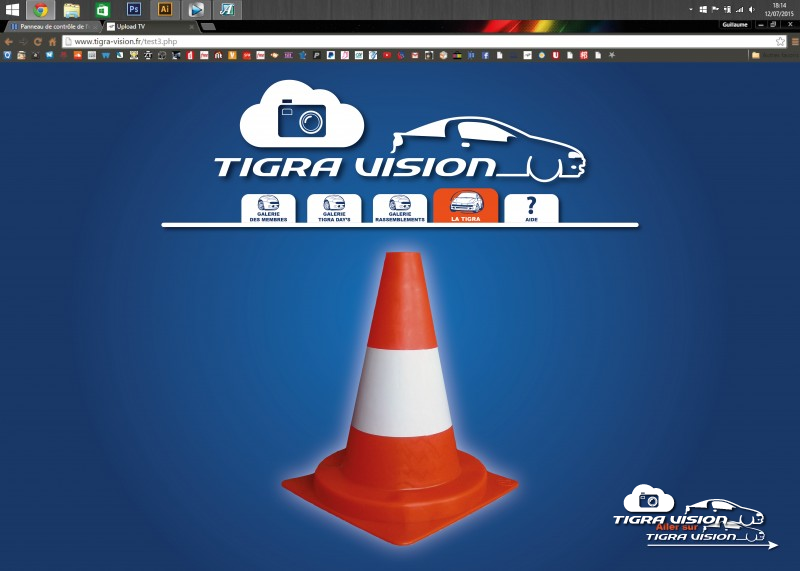Bookmark this page with the star

(781, 42)
